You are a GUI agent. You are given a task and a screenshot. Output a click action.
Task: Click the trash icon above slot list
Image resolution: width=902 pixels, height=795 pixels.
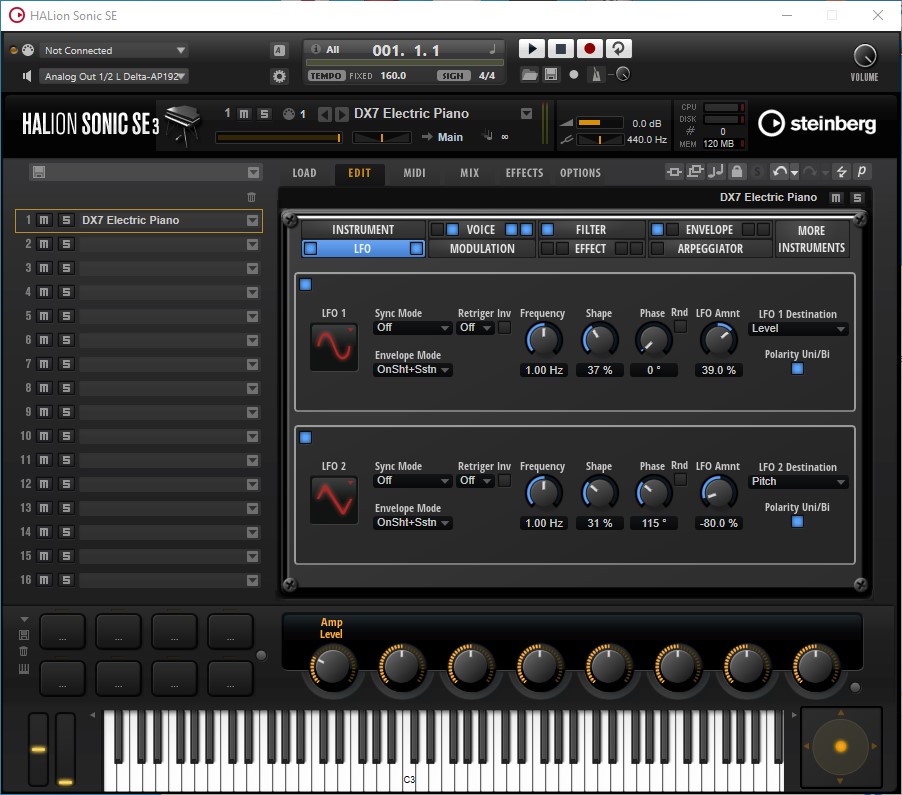[251, 197]
